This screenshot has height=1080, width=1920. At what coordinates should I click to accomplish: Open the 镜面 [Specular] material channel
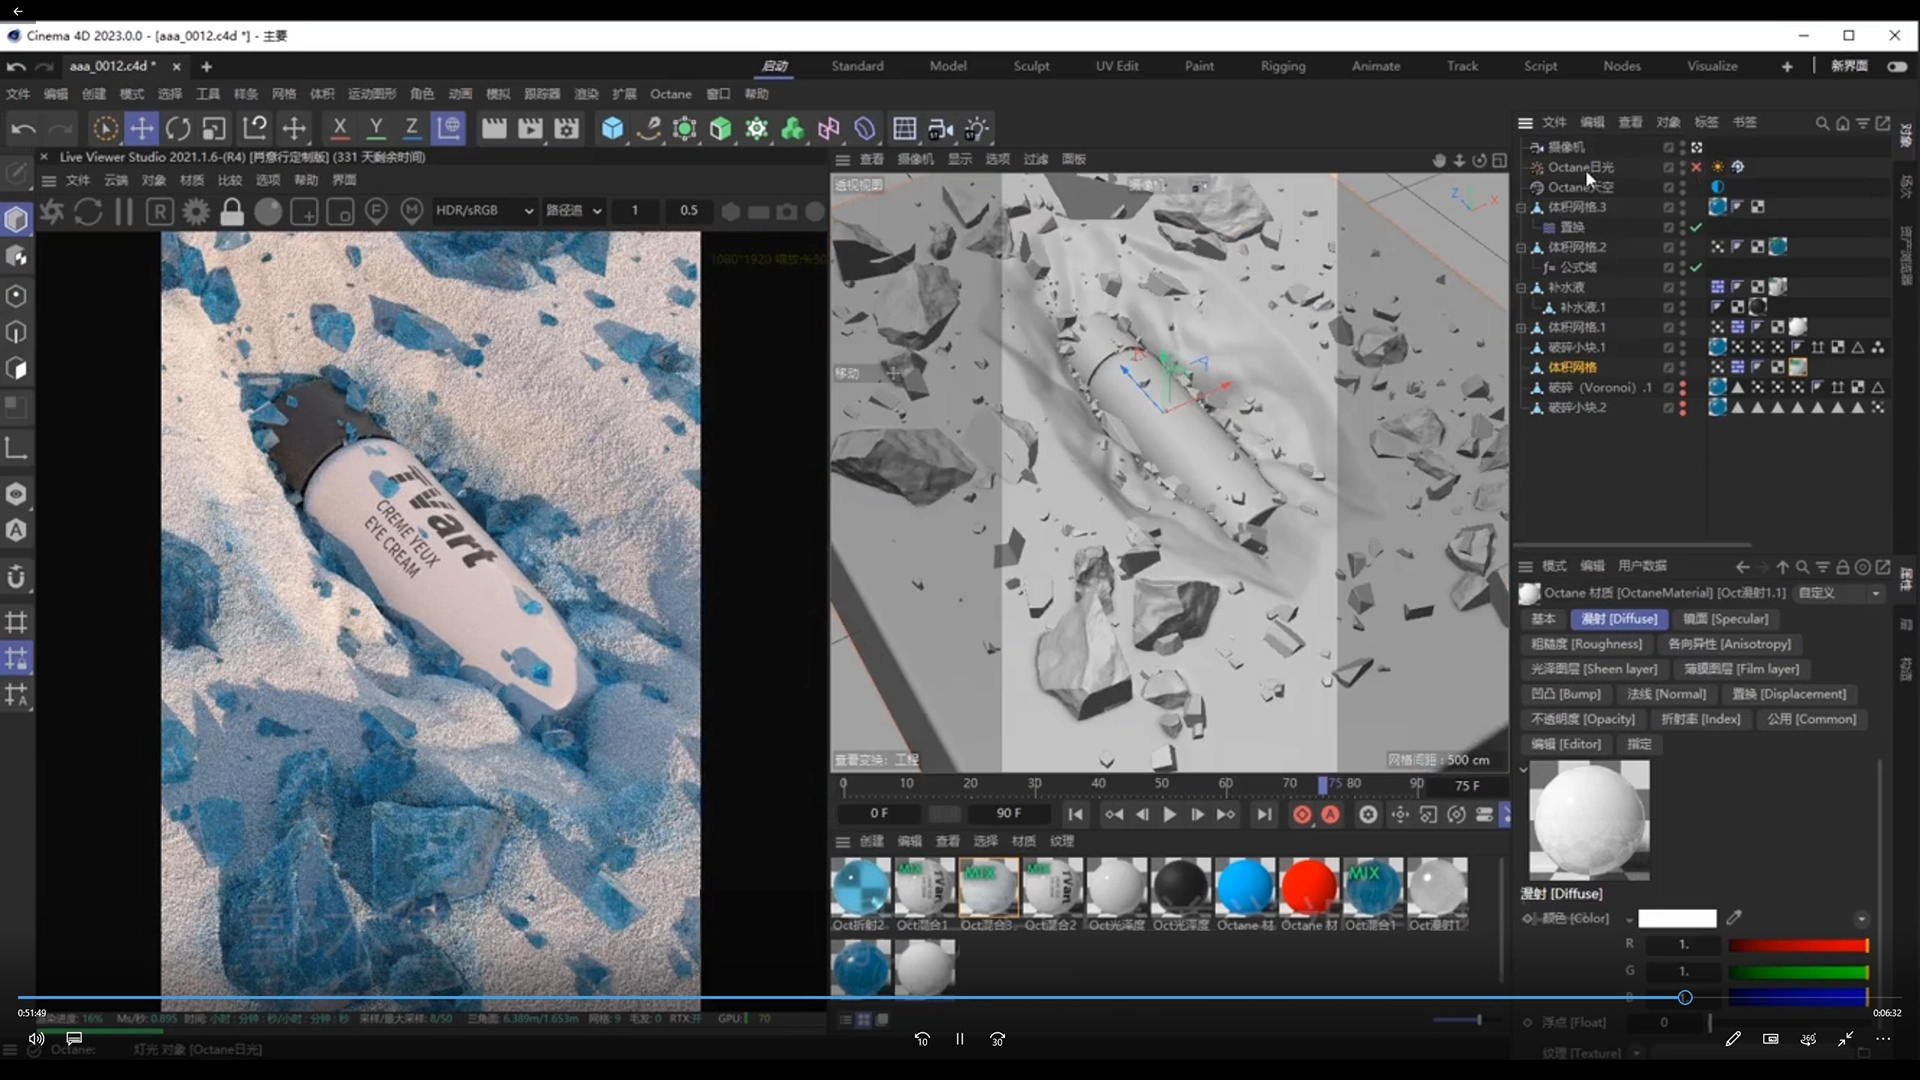click(x=1725, y=619)
